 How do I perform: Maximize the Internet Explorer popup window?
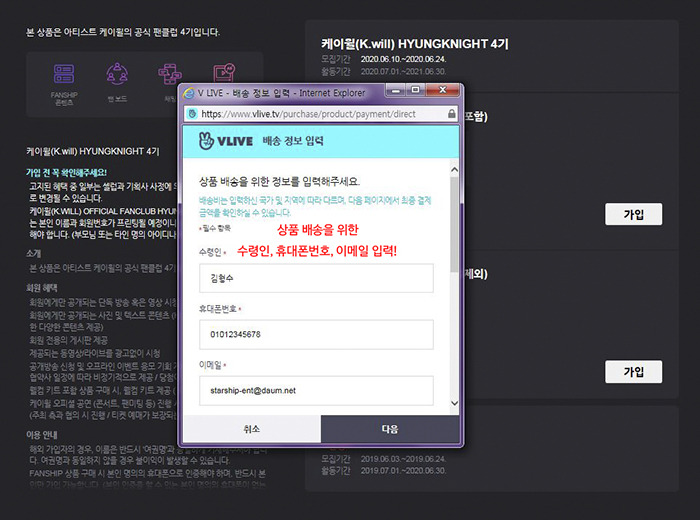[416, 90]
